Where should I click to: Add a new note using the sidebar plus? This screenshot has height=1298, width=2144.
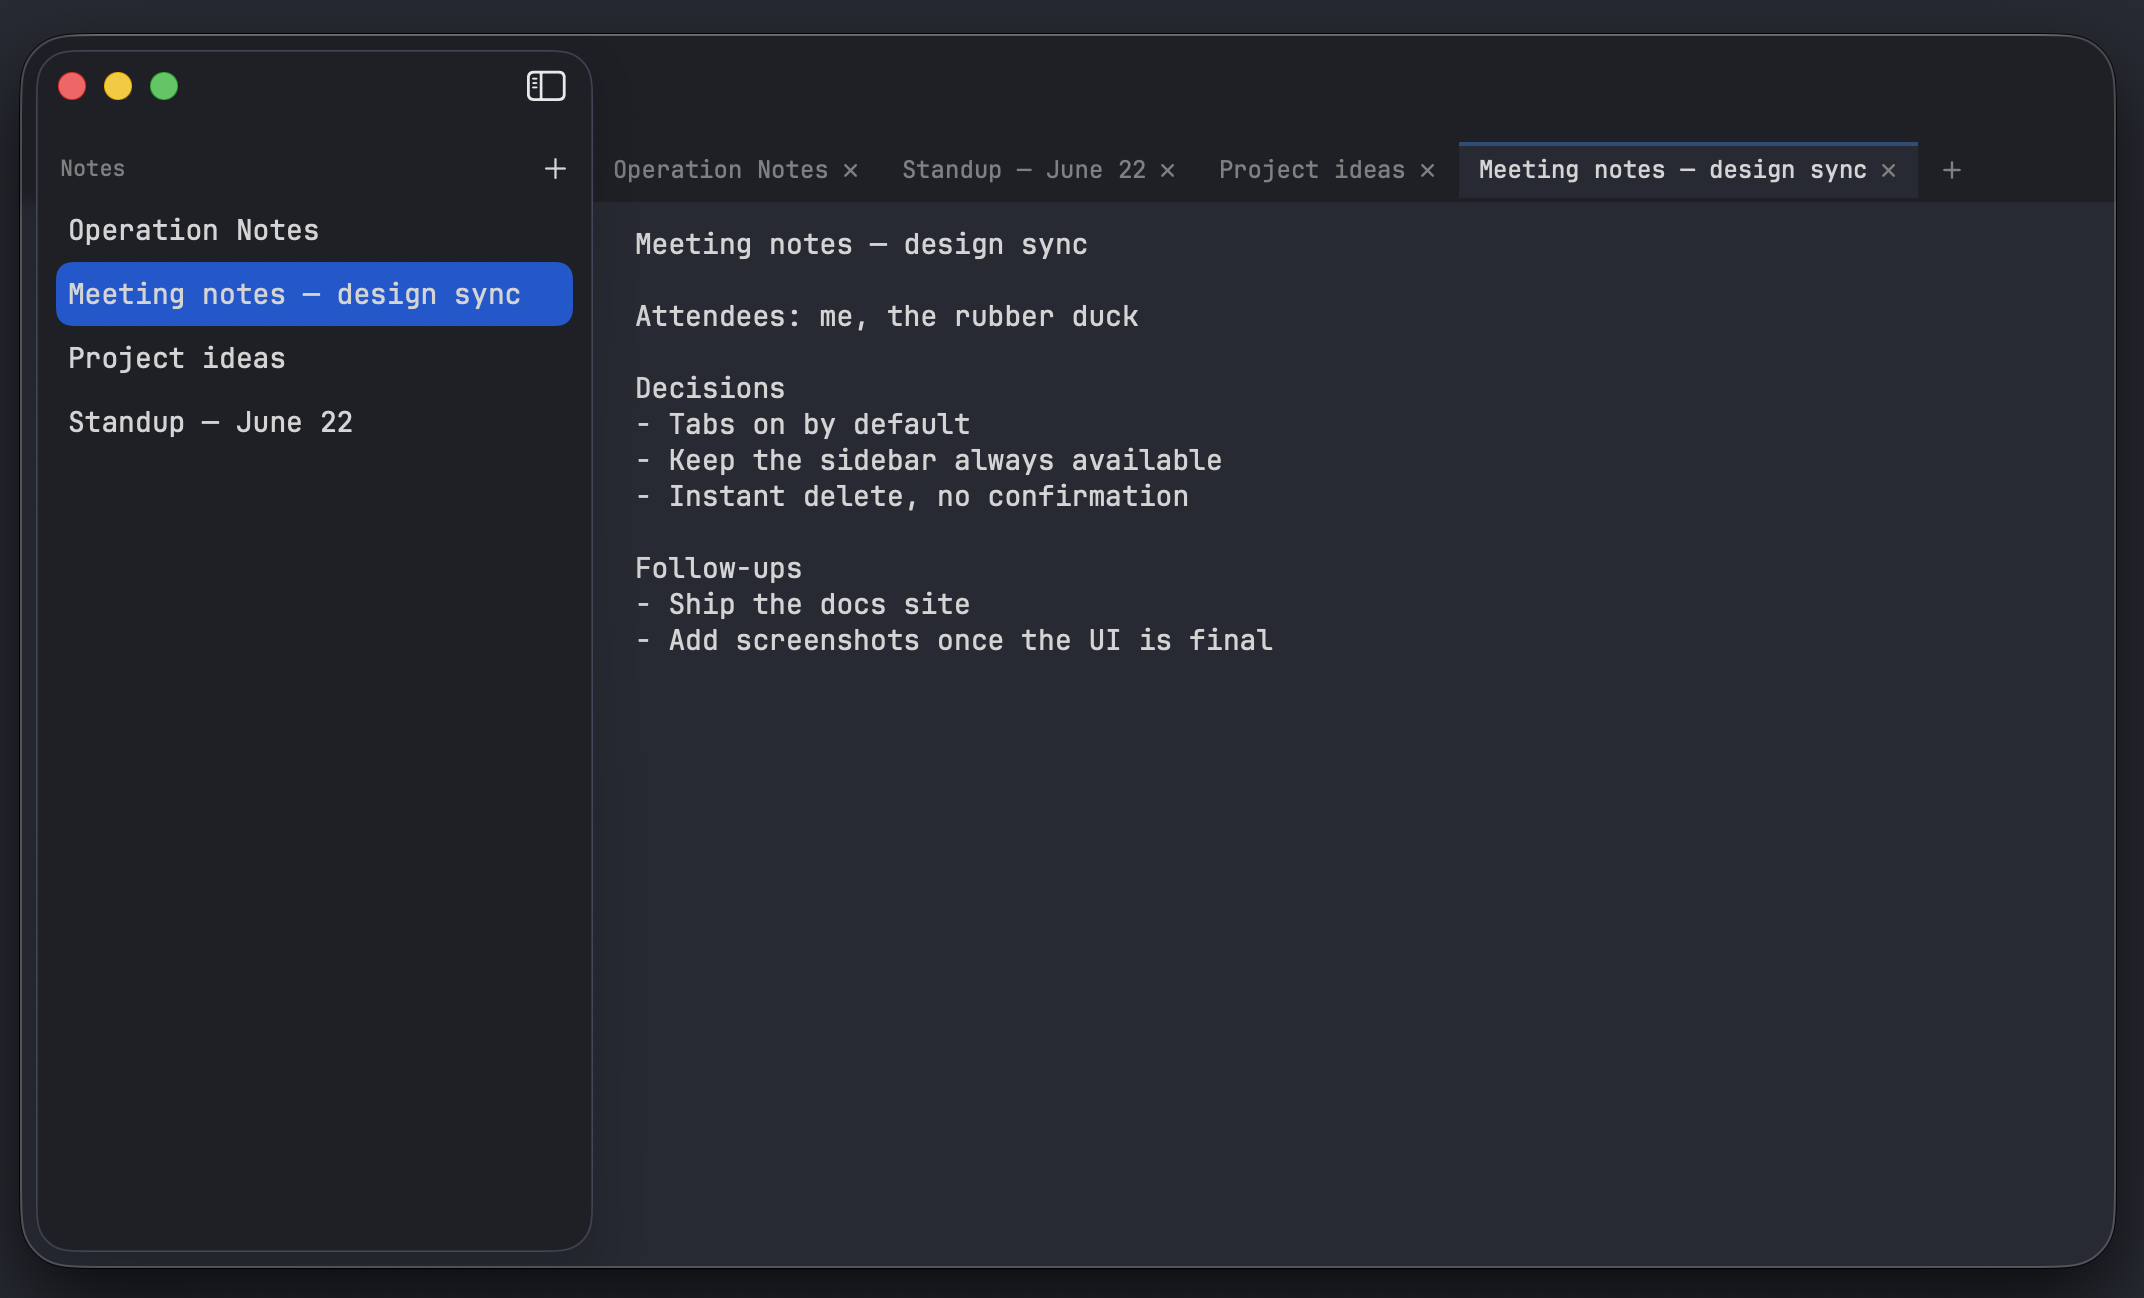555,169
